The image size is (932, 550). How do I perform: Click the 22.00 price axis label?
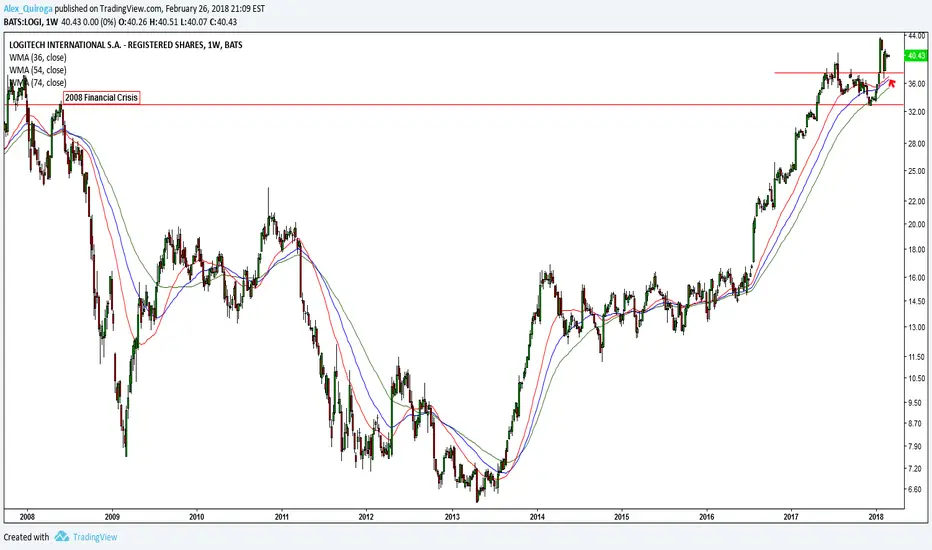point(917,202)
